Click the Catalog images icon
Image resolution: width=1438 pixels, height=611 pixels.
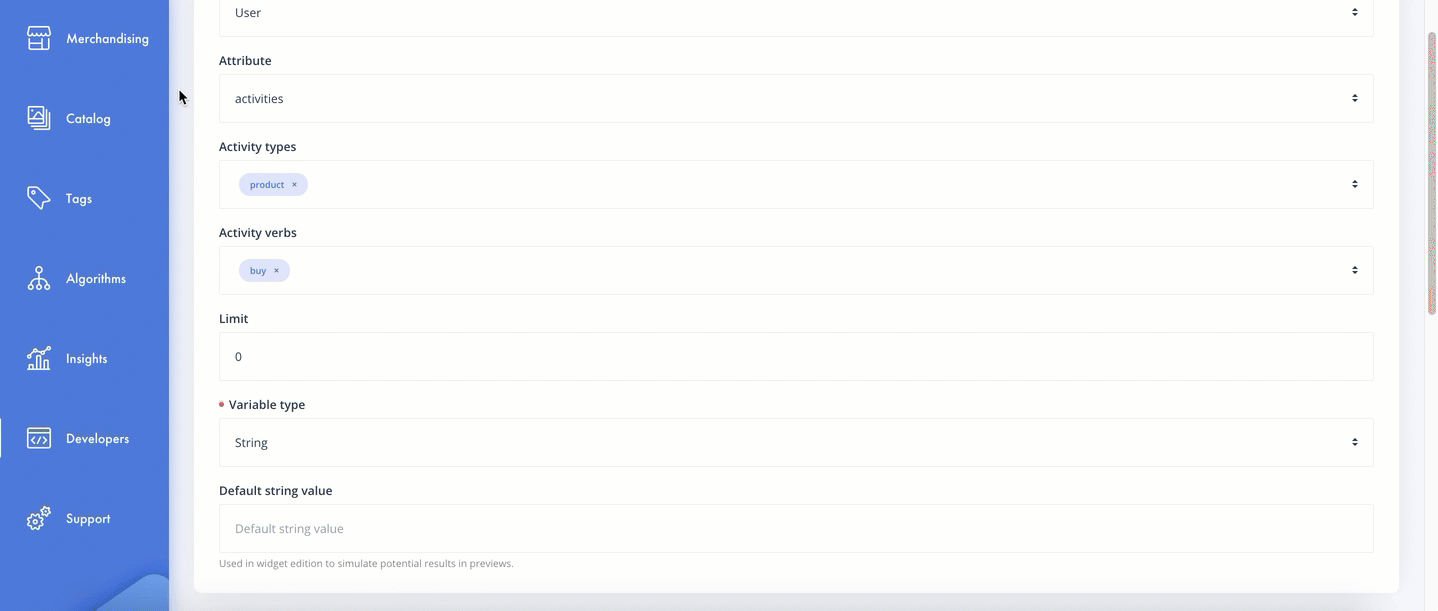click(x=39, y=118)
